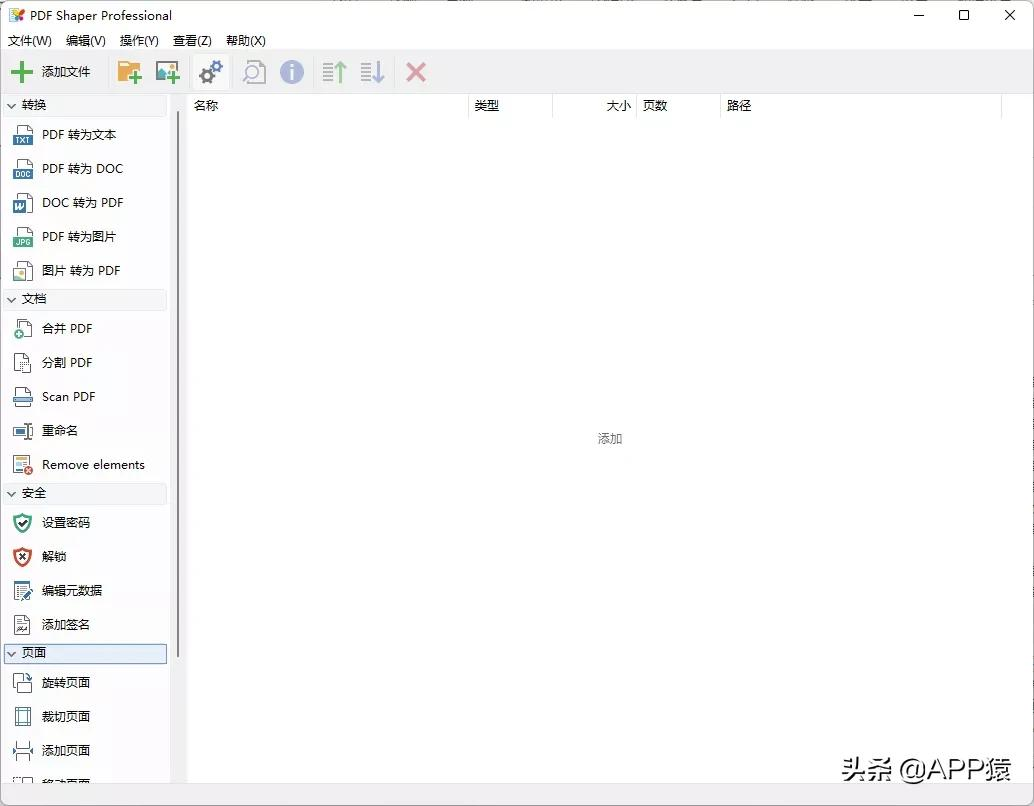
Task: Open the 帮助(X) menu
Action: pos(246,41)
